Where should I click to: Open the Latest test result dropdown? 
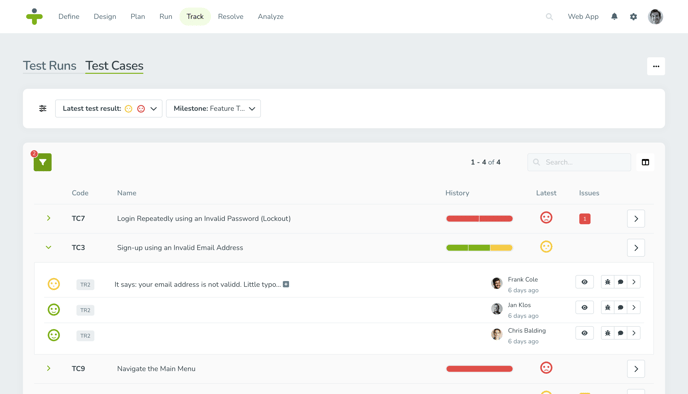[x=109, y=108]
